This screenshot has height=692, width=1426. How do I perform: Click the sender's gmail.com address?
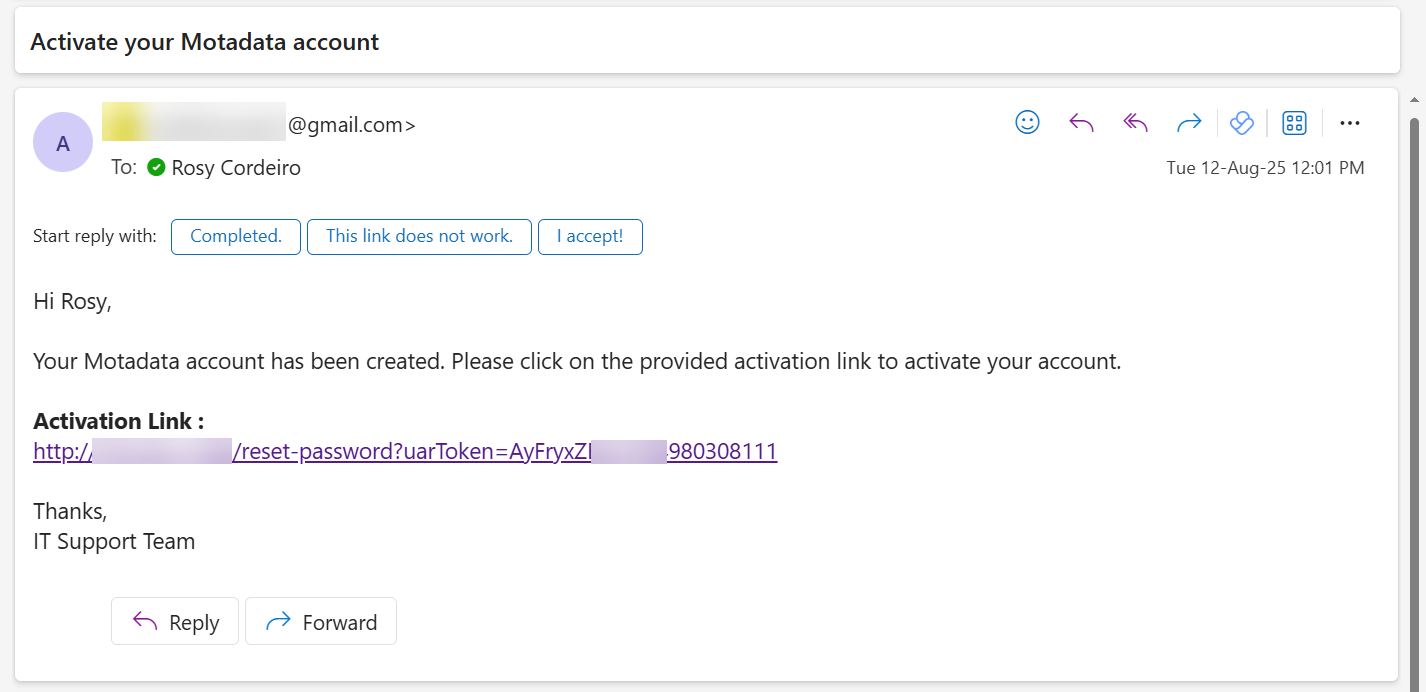(x=350, y=125)
